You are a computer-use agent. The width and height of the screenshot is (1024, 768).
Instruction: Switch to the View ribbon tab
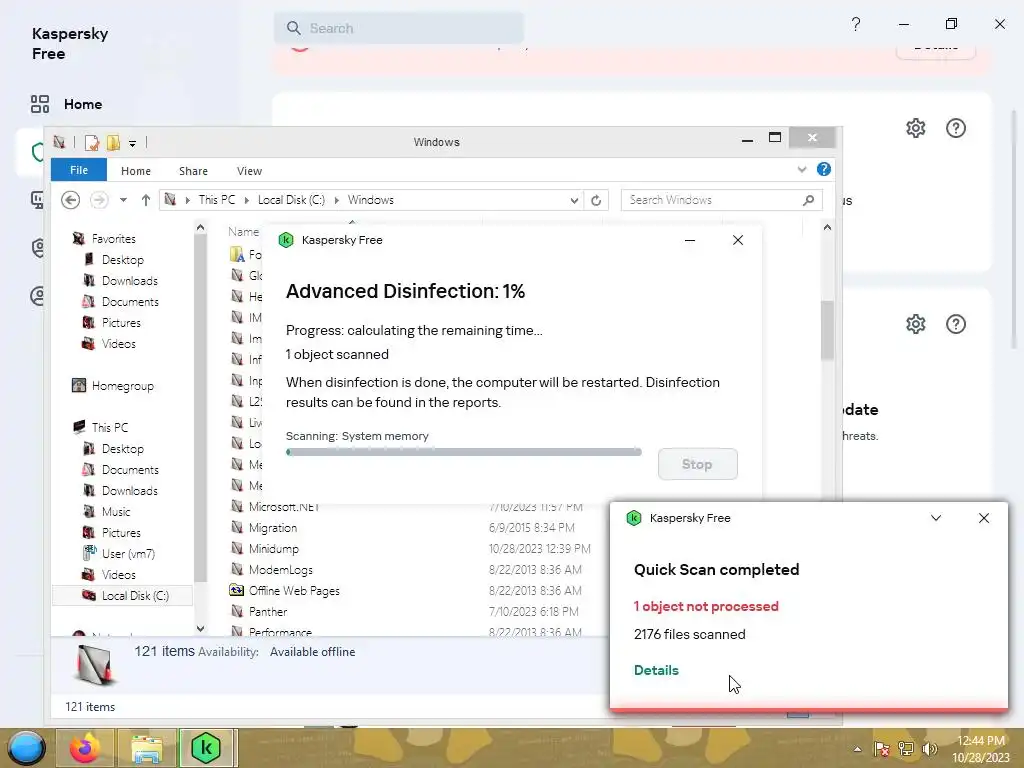coord(249,171)
